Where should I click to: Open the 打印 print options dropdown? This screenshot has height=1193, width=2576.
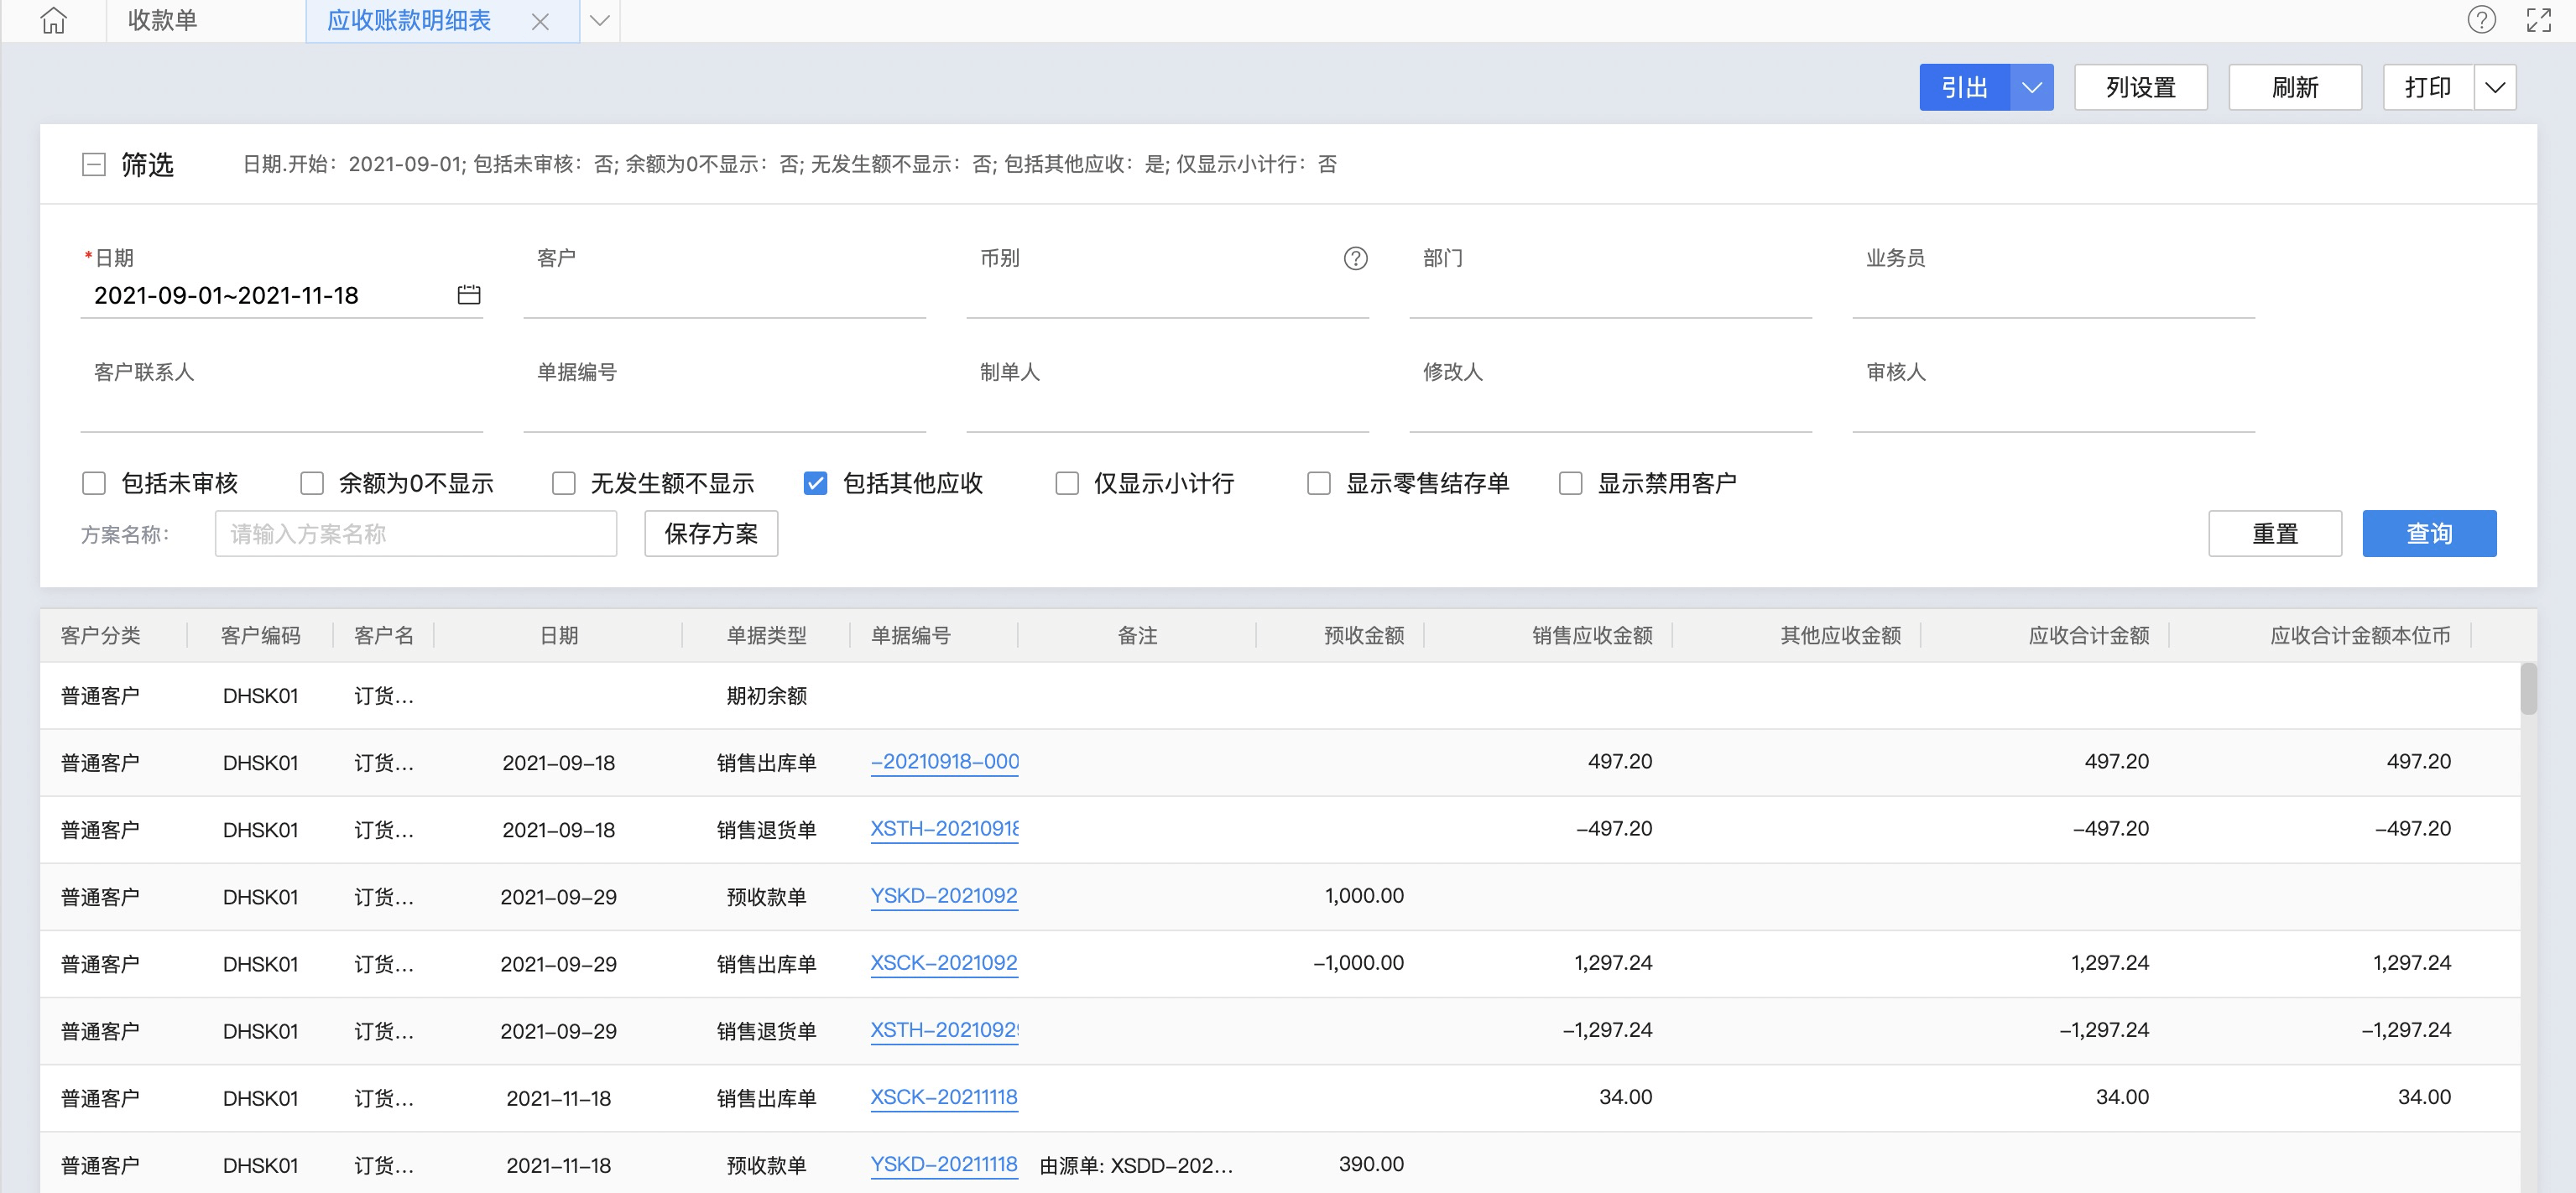coord(2495,88)
